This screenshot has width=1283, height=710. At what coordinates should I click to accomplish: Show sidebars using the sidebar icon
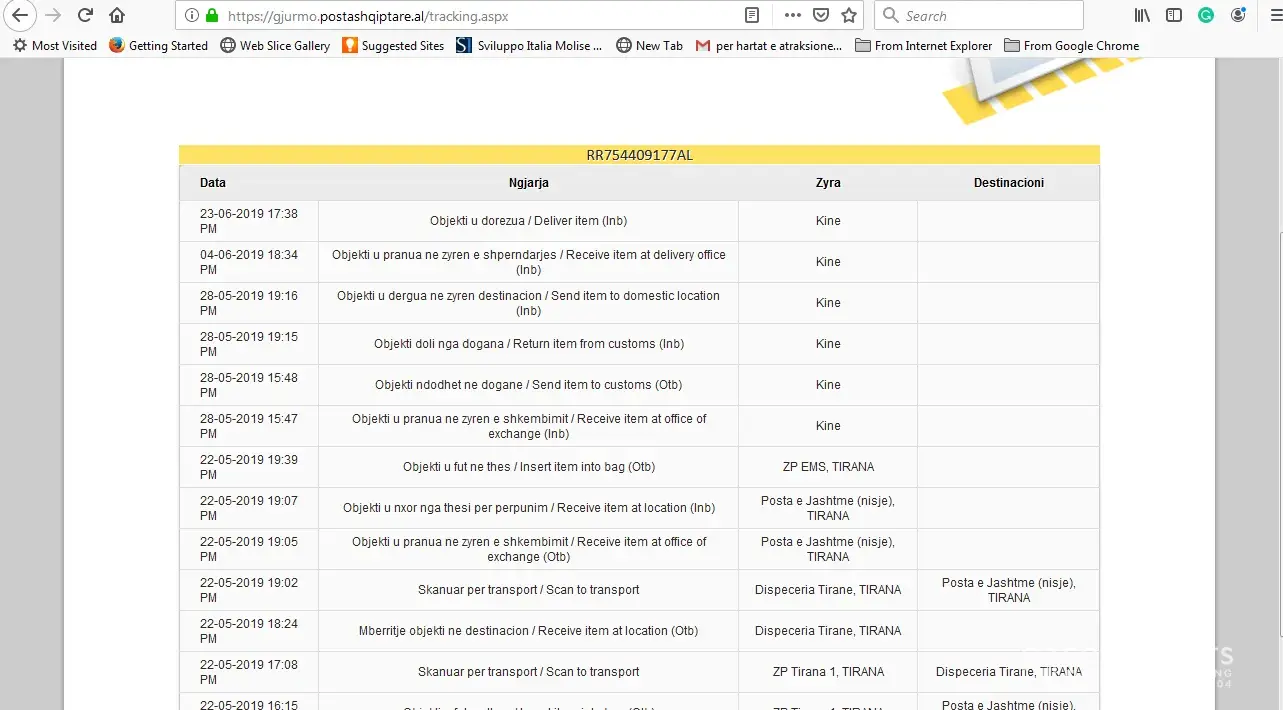(1174, 15)
